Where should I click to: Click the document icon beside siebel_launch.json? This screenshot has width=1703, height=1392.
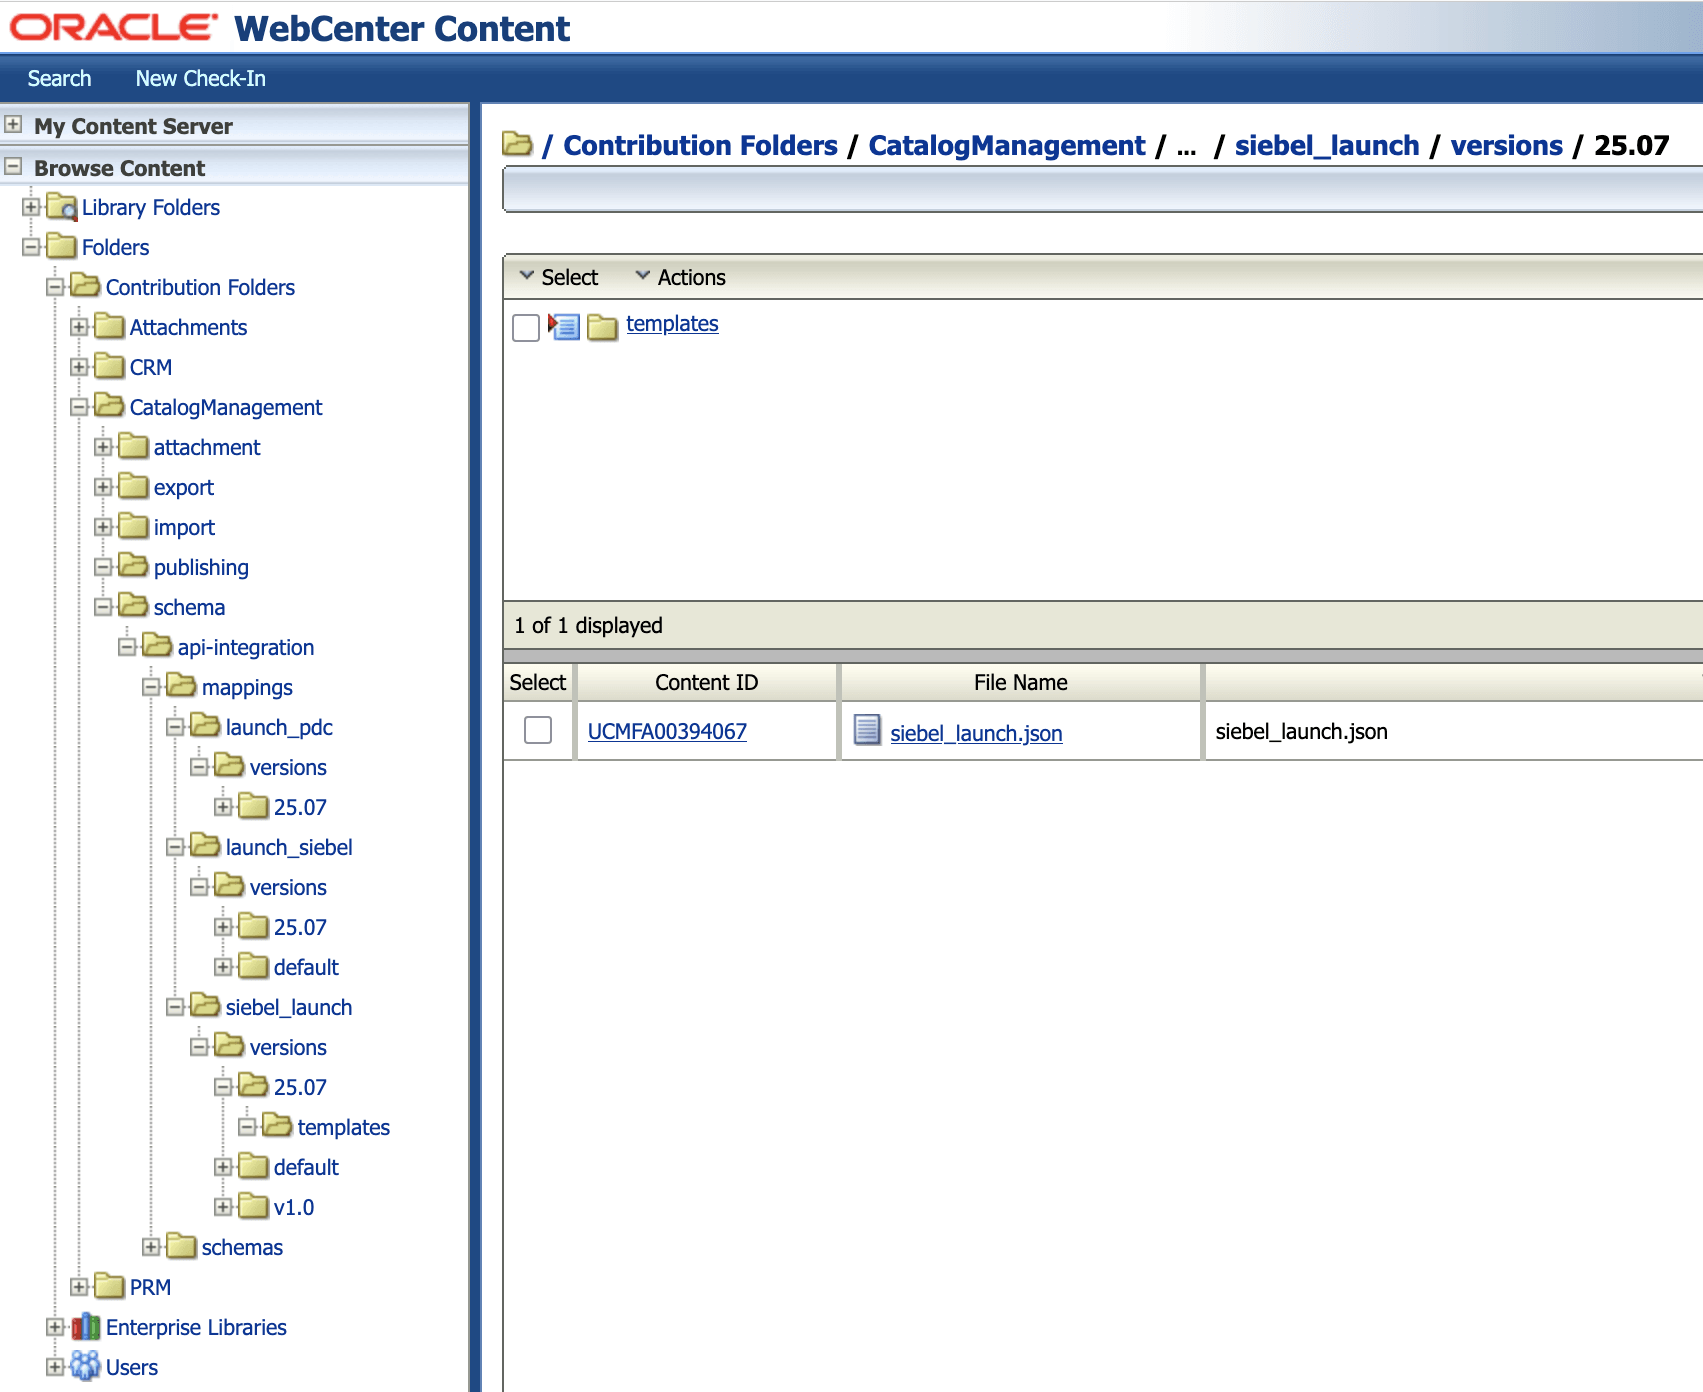[867, 730]
